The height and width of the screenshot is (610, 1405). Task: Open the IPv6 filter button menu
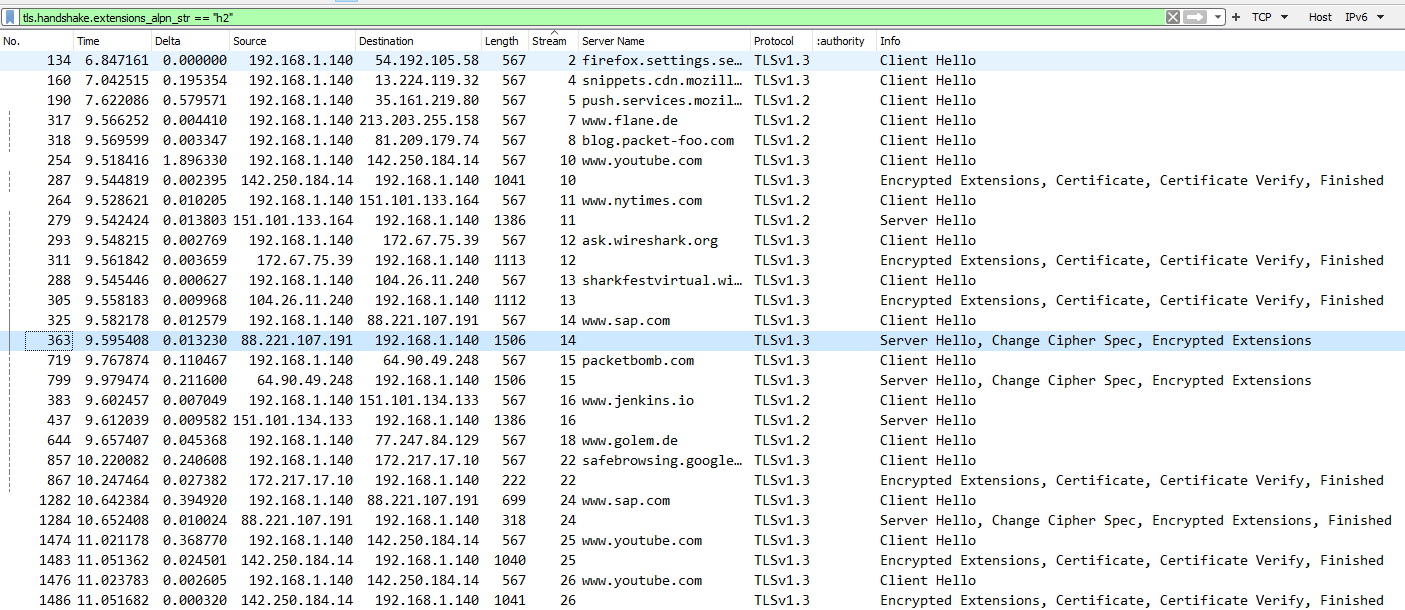point(1364,17)
